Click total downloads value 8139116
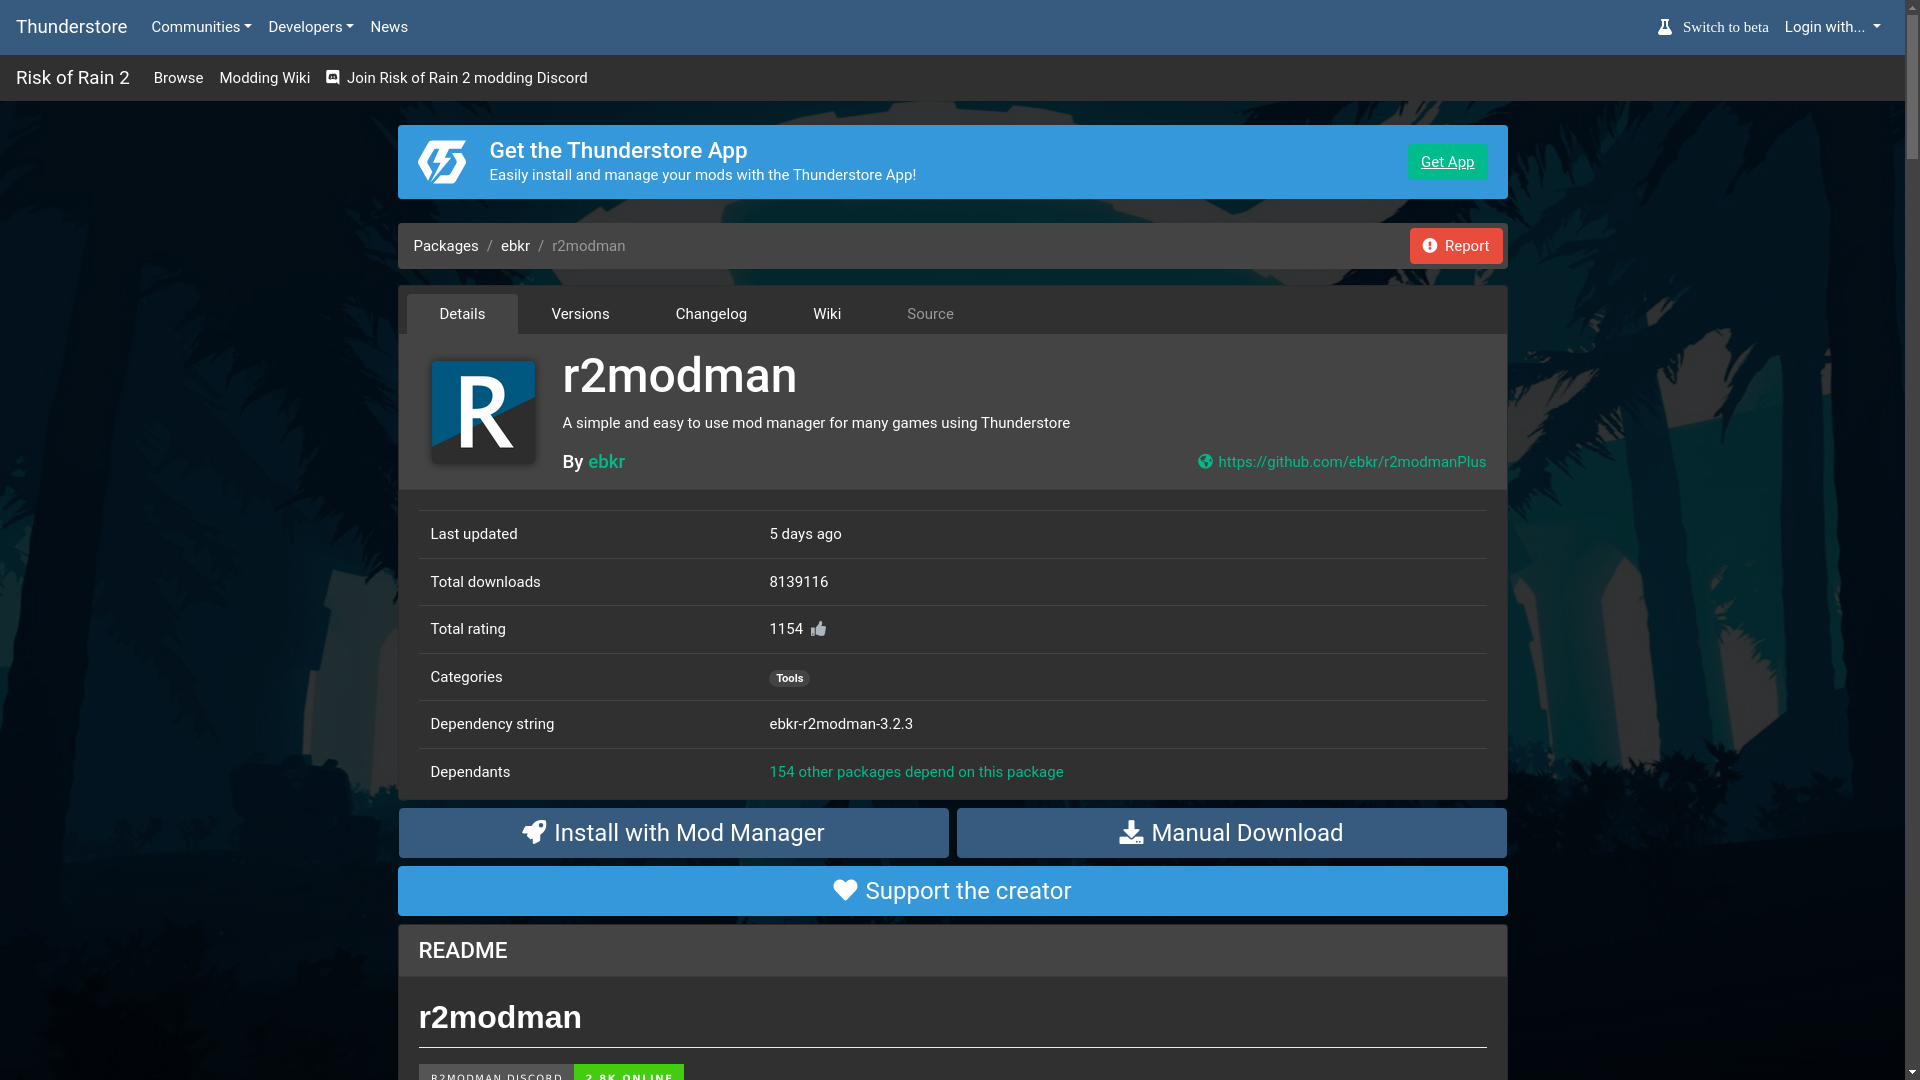 (x=799, y=582)
